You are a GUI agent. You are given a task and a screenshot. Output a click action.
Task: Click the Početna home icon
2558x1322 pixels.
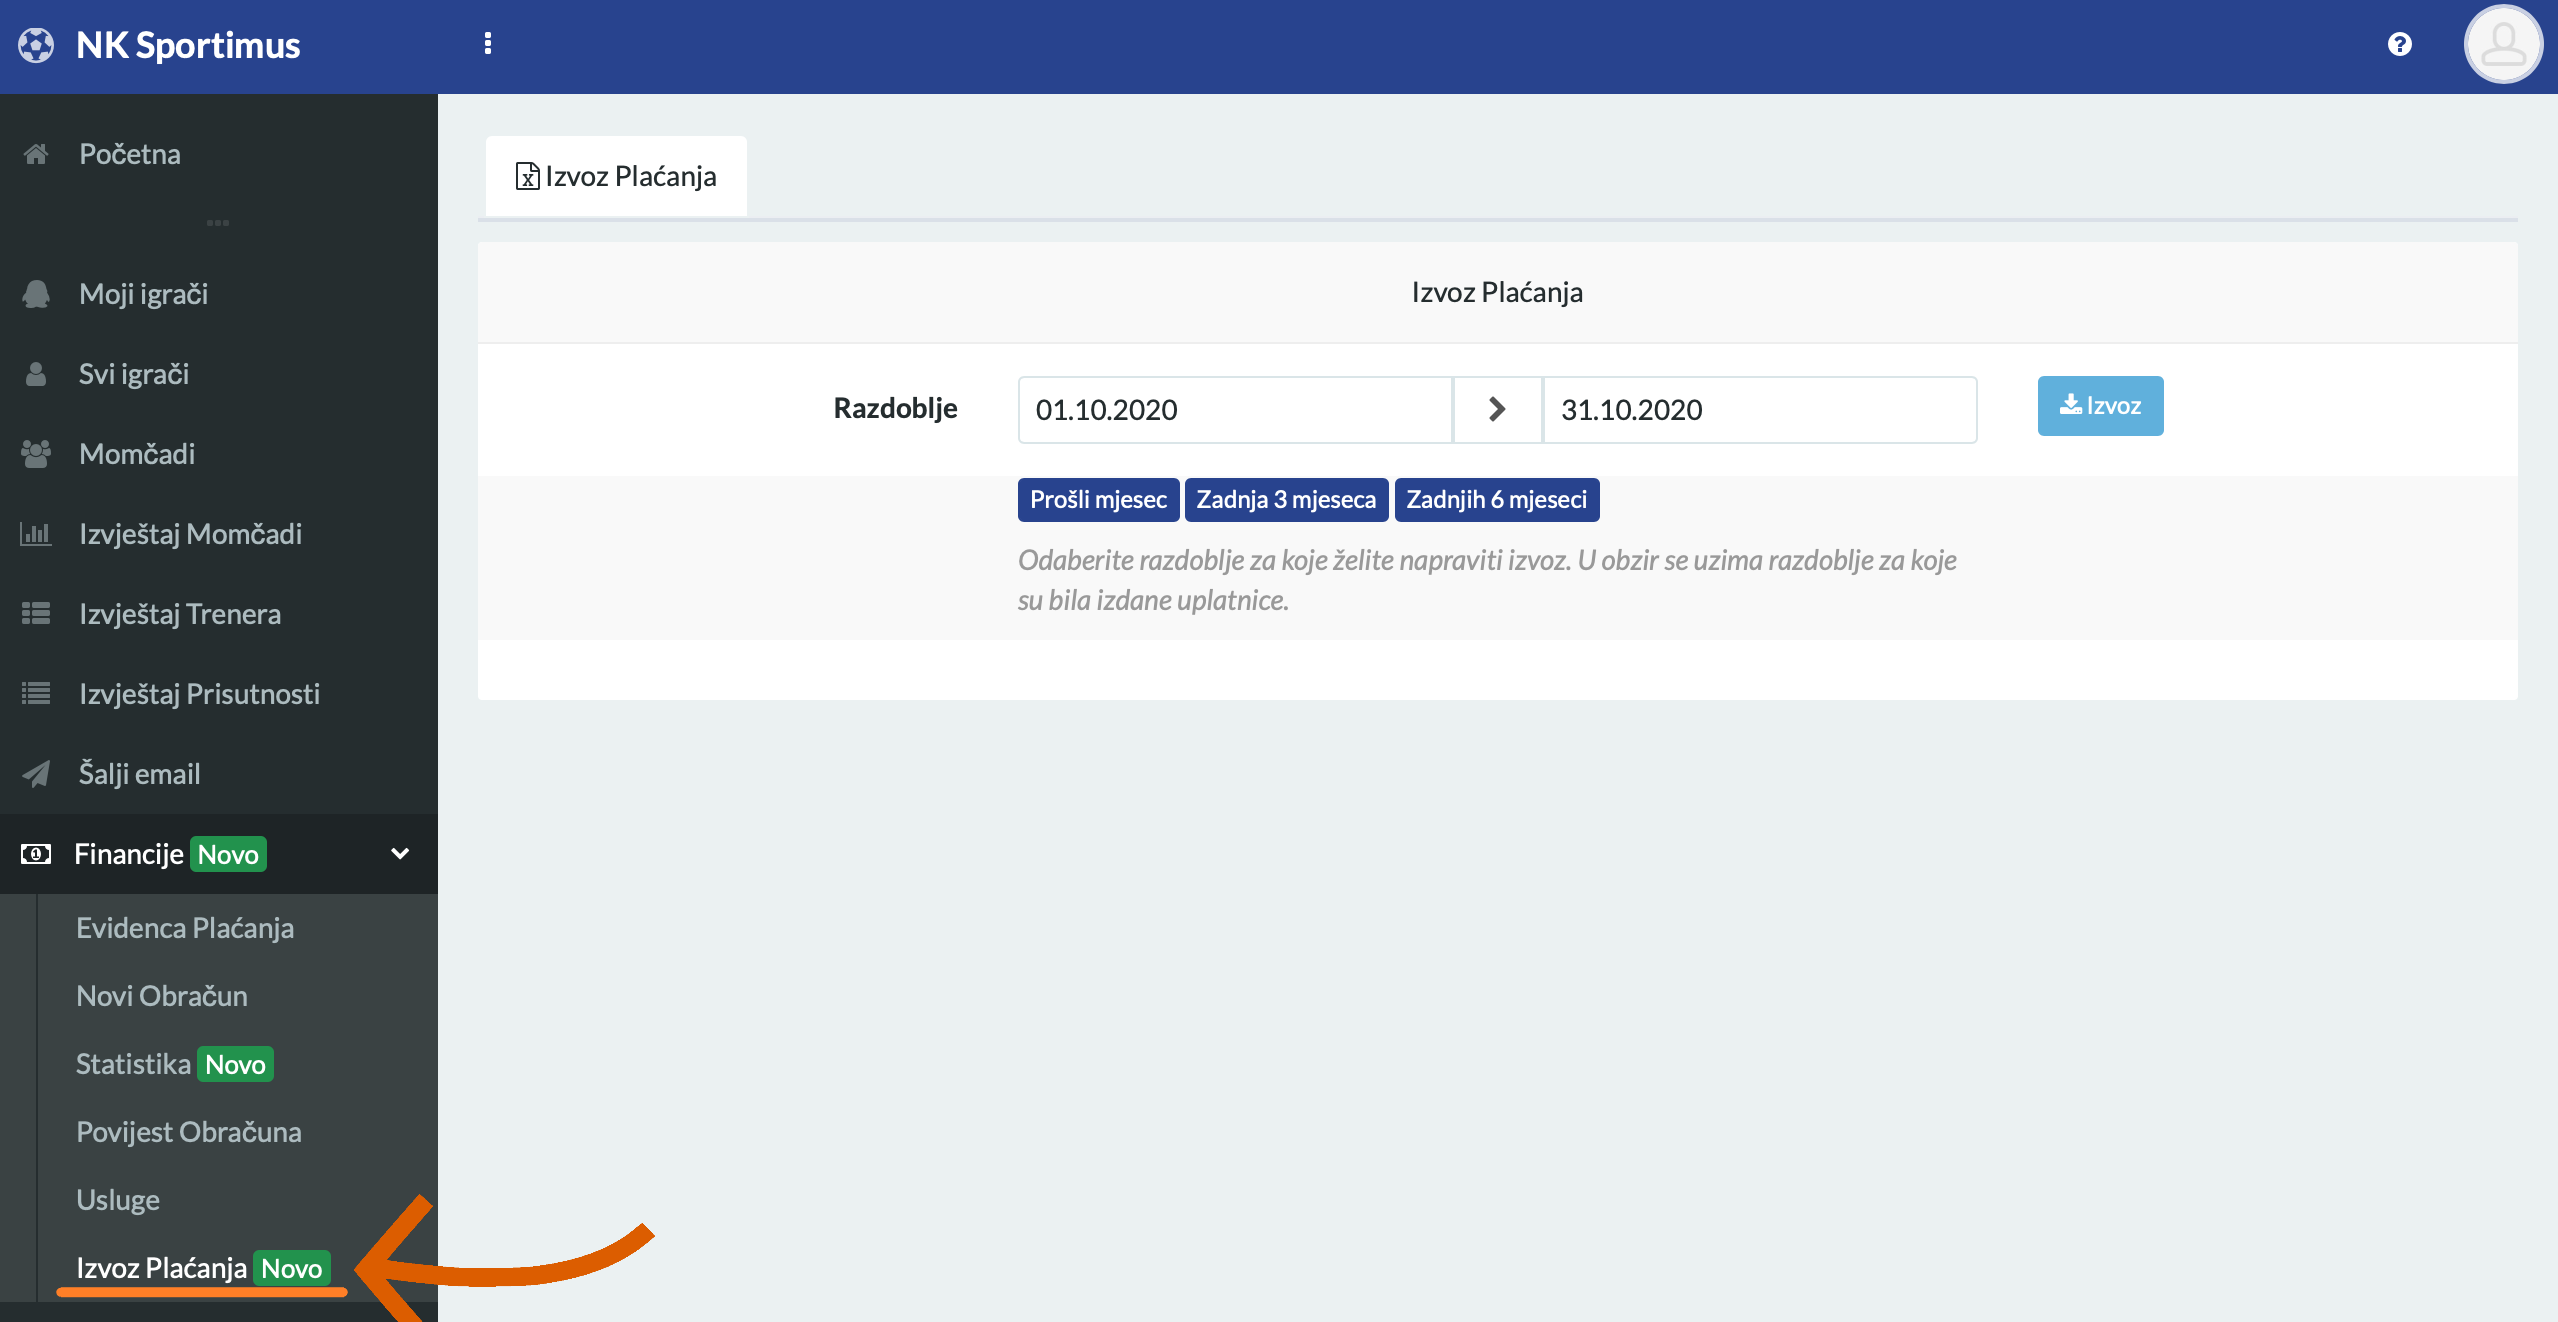point(36,154)
